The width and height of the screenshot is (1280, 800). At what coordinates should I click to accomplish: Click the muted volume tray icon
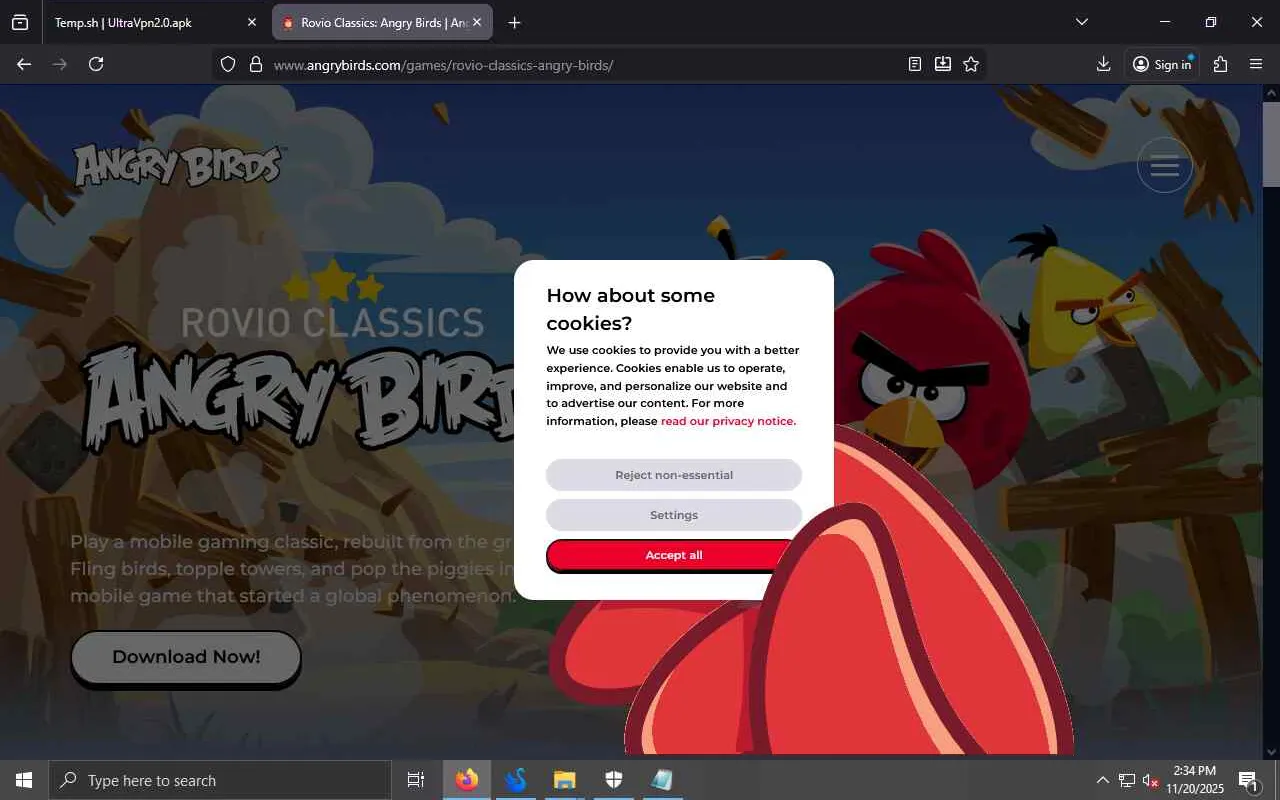click(1151, 780)
